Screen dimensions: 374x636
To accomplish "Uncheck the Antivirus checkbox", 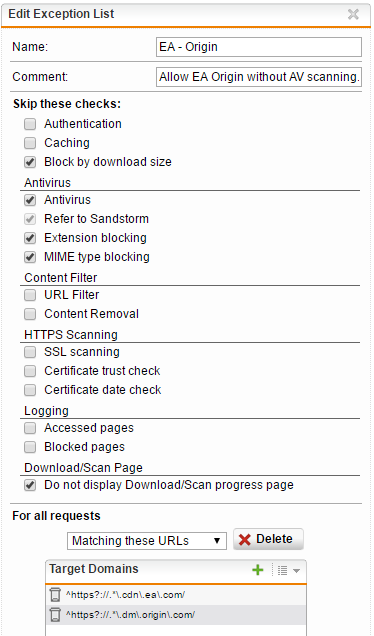I will [x=30, y=200].
